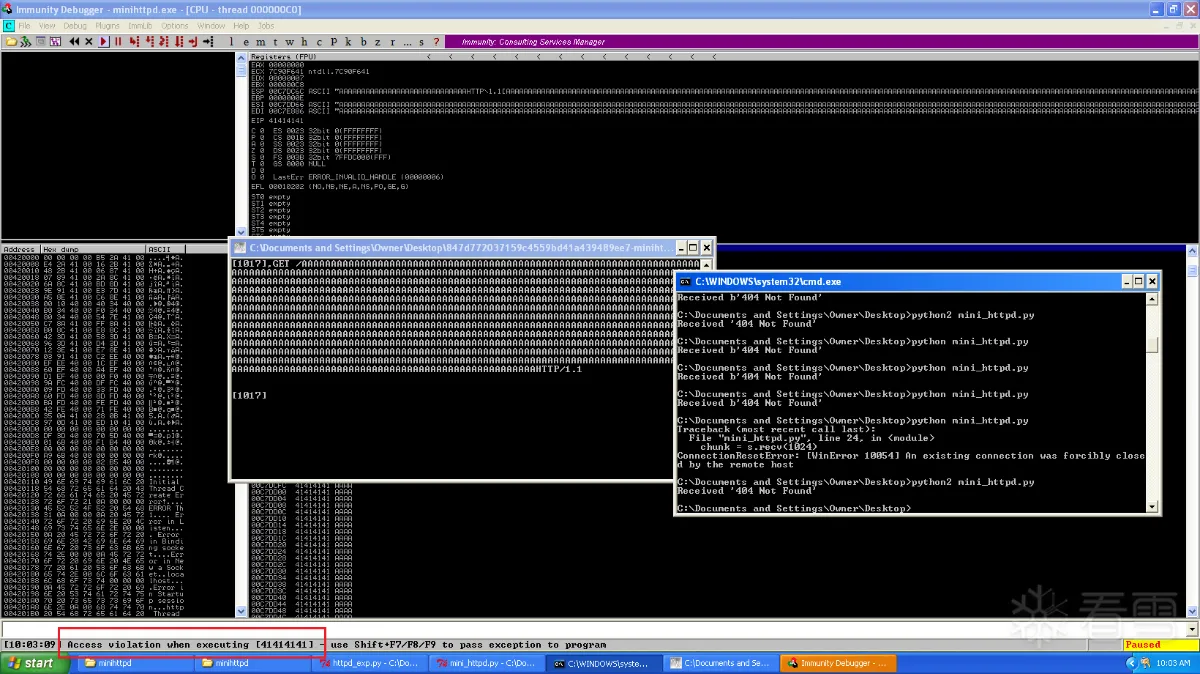The width and height of the screenshot is (1200, 674).
Task: Open the Help menu
Action: (241, 26)
